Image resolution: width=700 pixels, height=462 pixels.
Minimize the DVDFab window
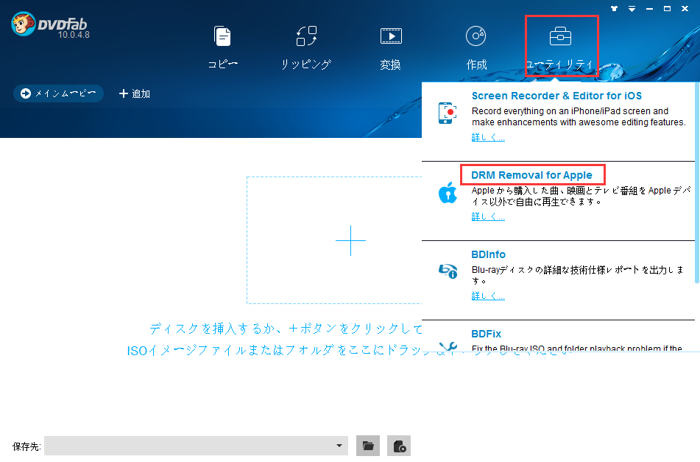click(650, 8)
